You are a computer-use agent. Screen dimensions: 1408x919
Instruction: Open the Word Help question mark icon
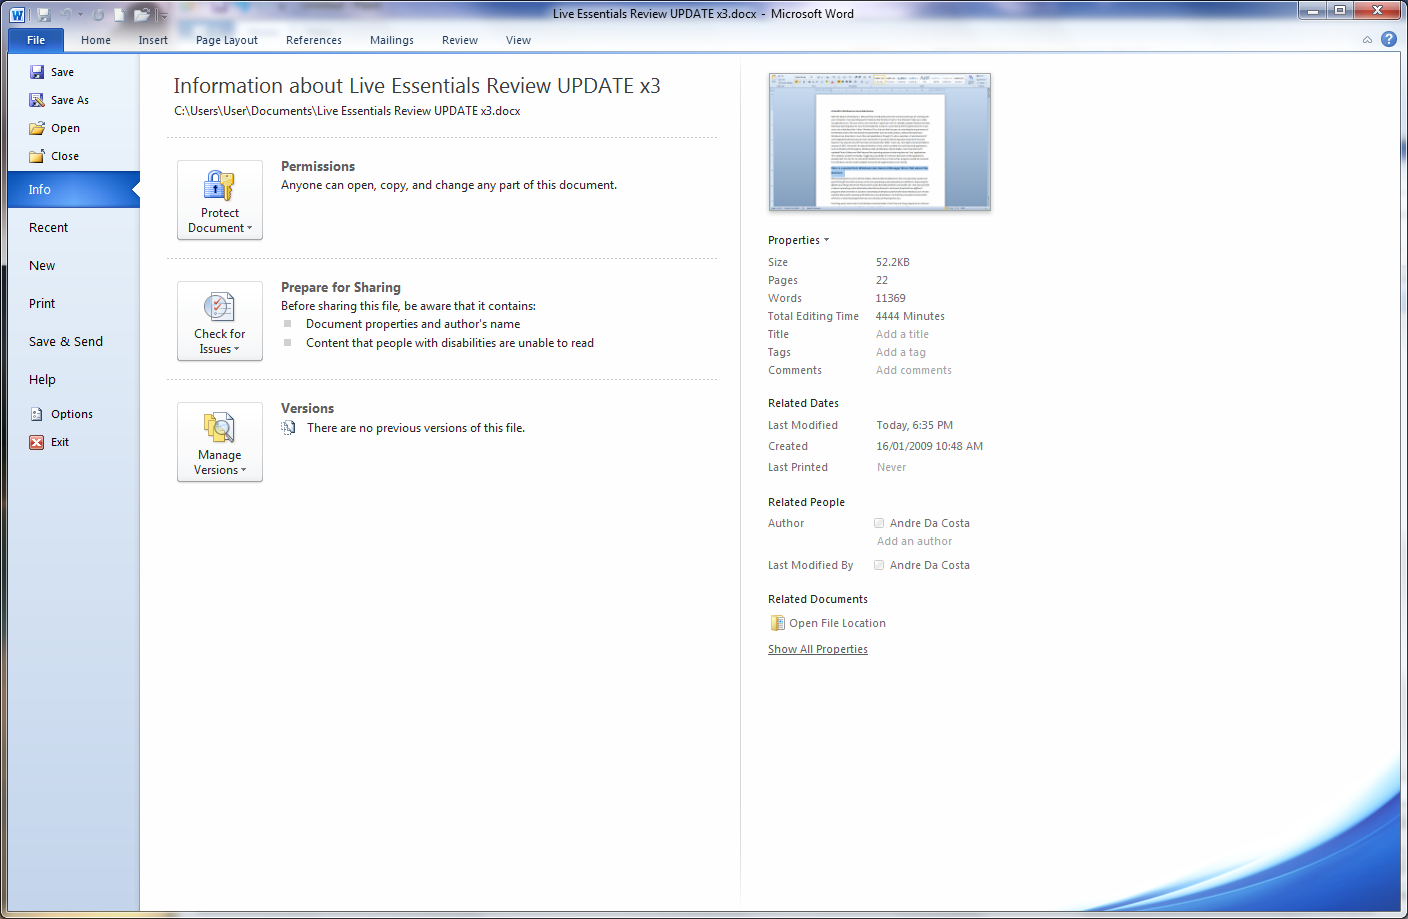tap(1389, 39)
